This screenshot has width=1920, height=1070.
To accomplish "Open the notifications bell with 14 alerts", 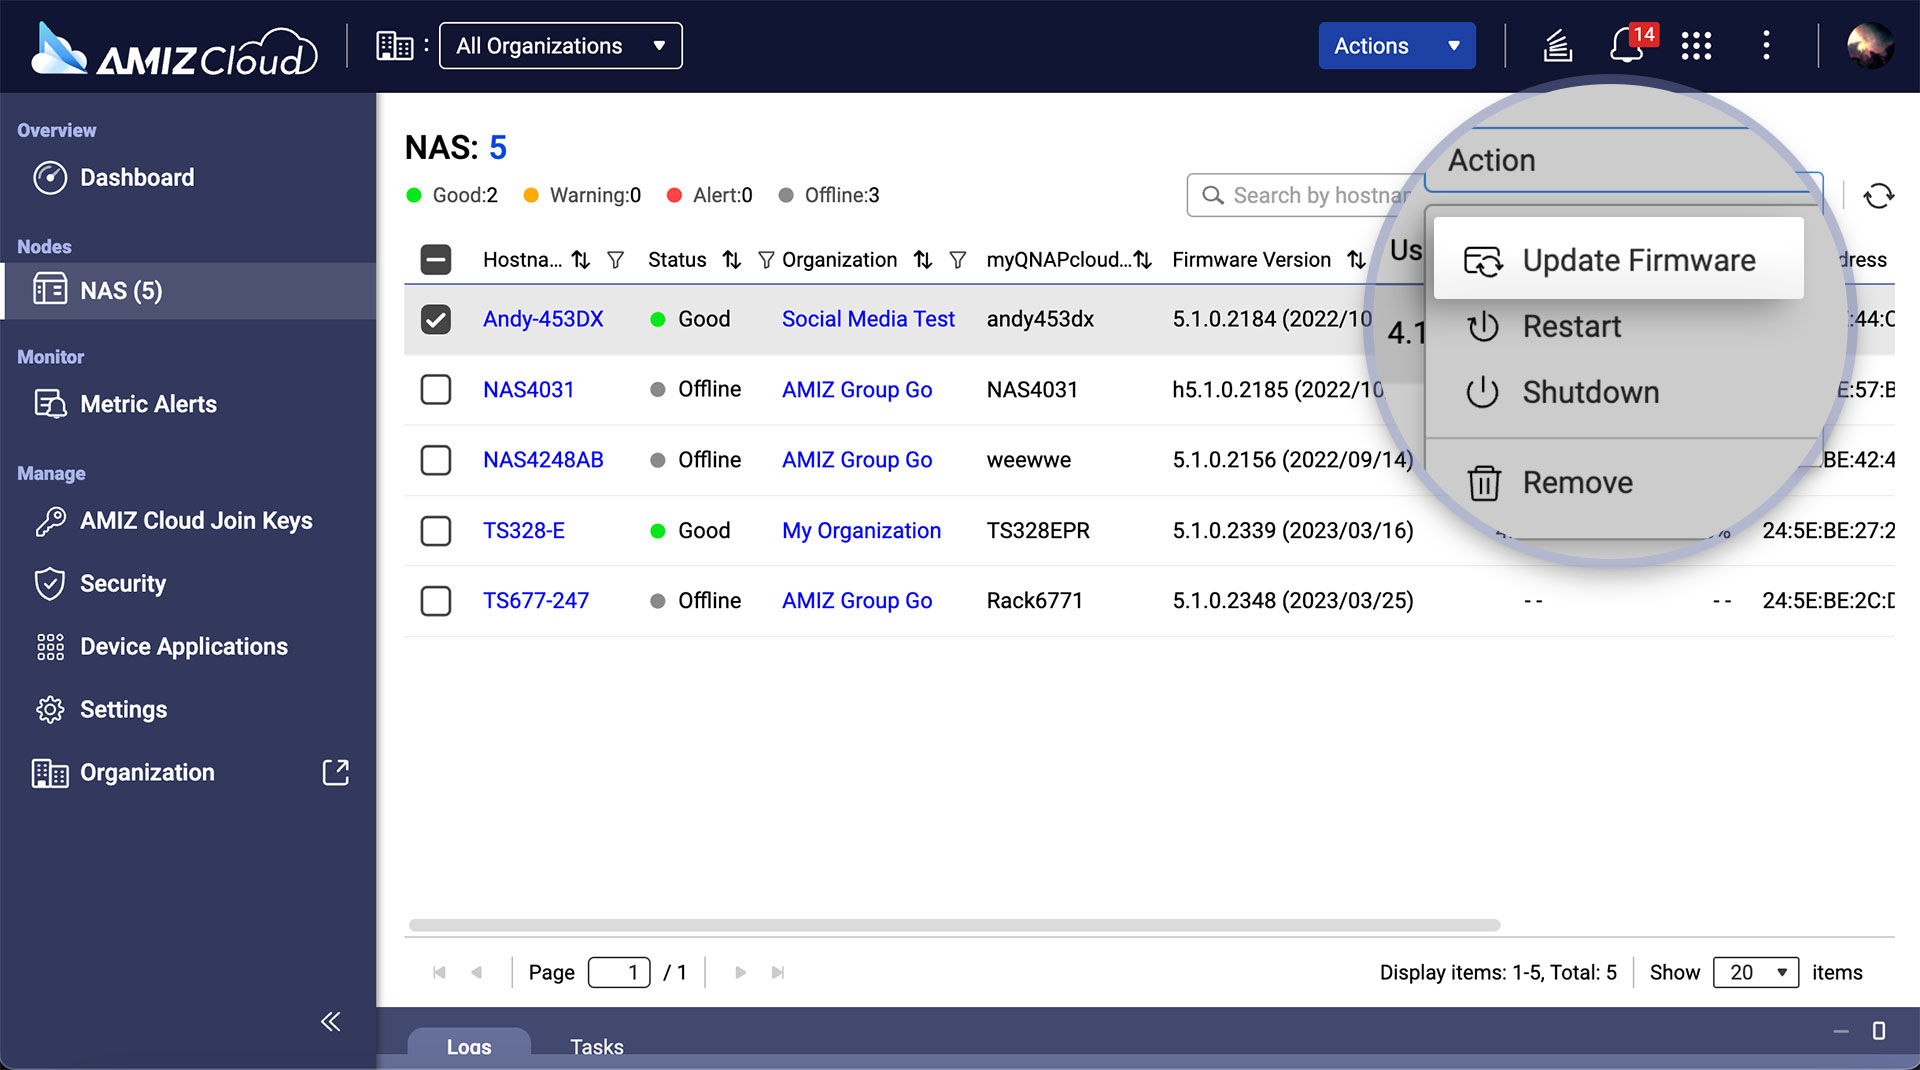I will tap(1626, 45).
